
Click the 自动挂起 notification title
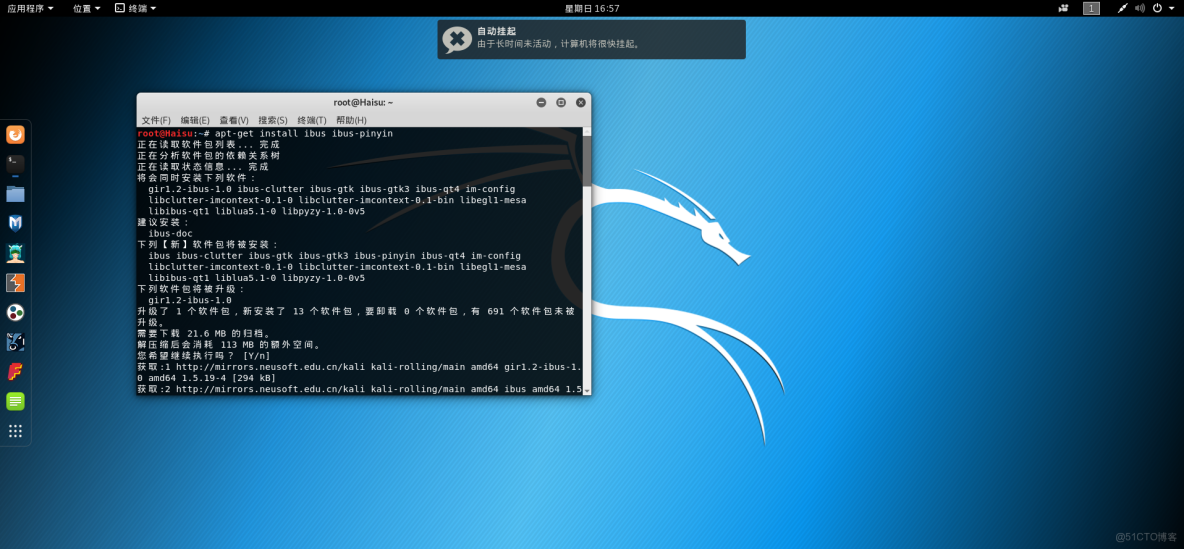[x=496, y=32]
